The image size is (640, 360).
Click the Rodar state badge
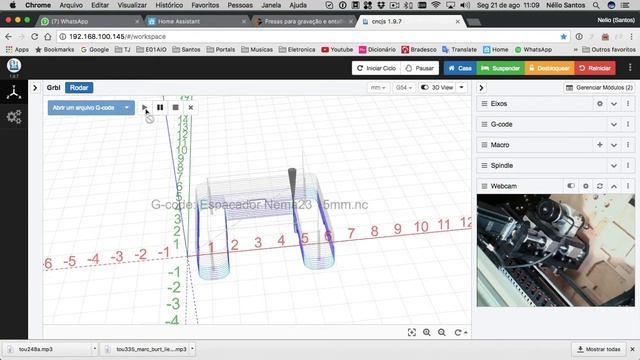[79, 88]
